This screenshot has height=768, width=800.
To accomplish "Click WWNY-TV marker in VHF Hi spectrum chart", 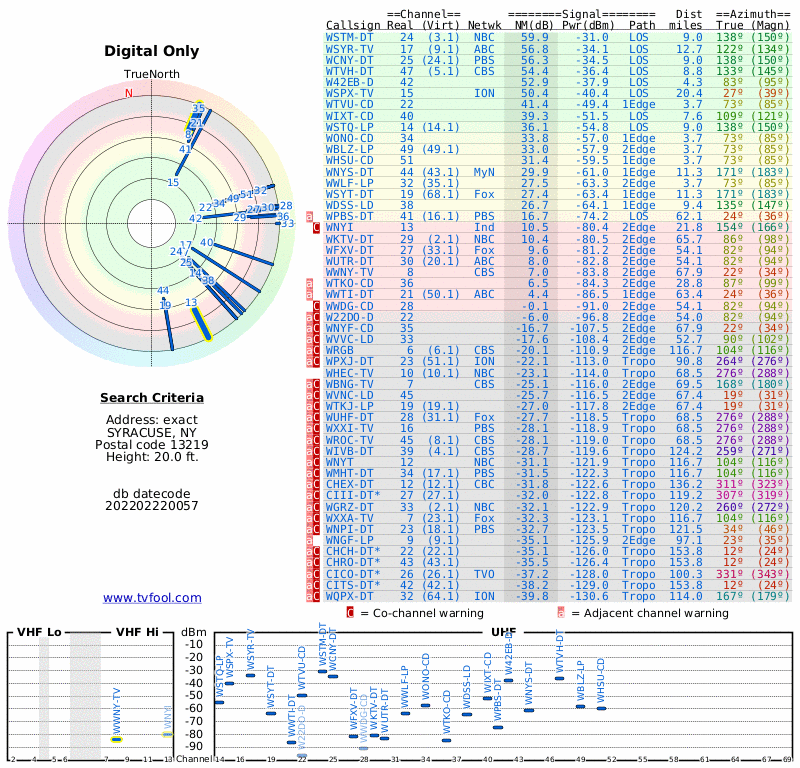I will [117, 739].
